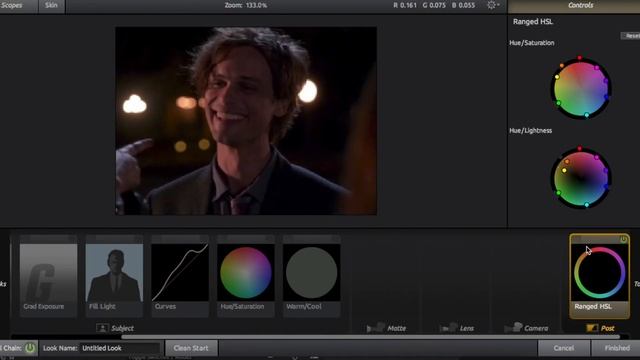Edit the Look Name field

point(120,348)
